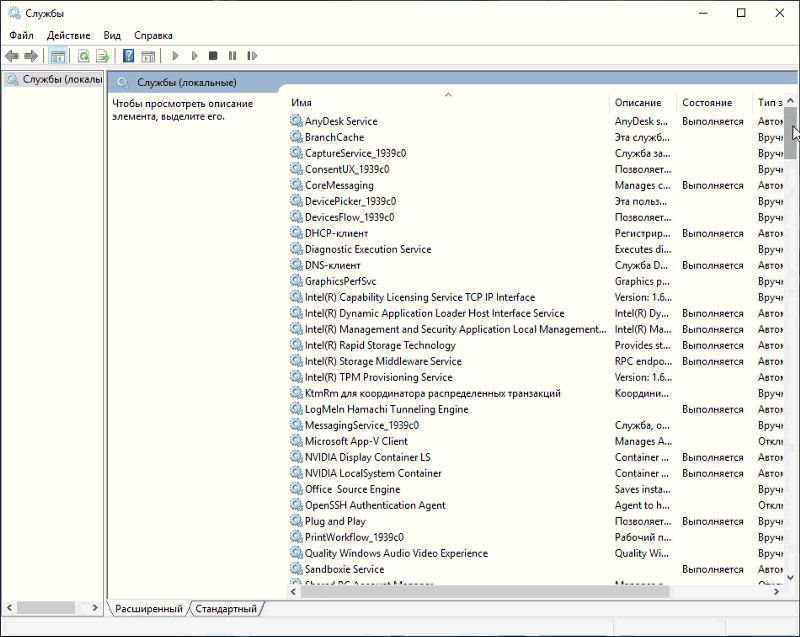Click the Export list toolbar icon

(103, 56)
